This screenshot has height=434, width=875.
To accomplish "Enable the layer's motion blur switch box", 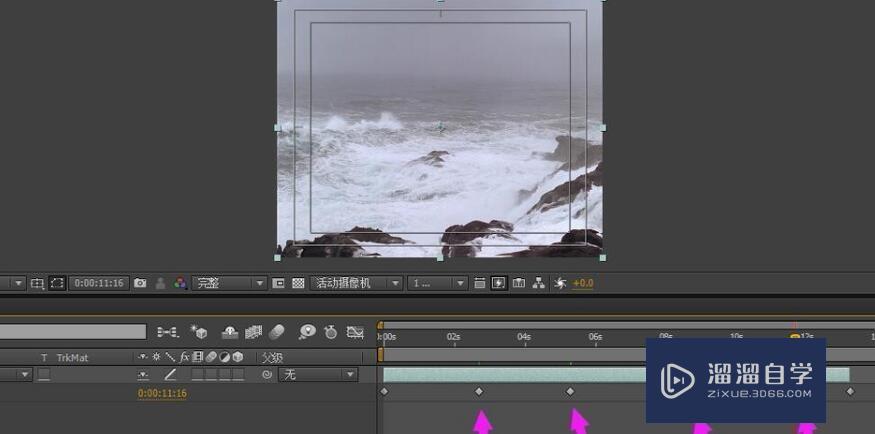I will tap(211, 375).
